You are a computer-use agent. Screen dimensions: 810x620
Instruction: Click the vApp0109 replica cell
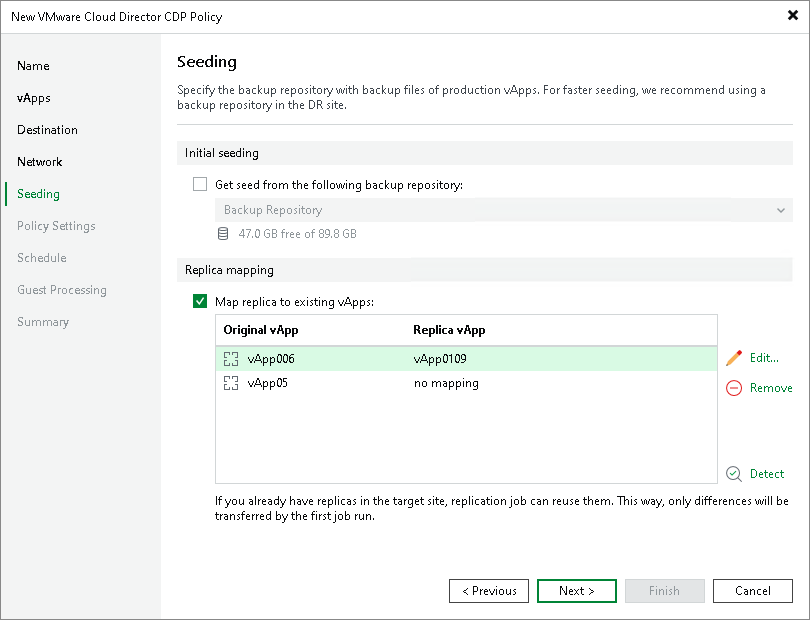click(440, 359)
